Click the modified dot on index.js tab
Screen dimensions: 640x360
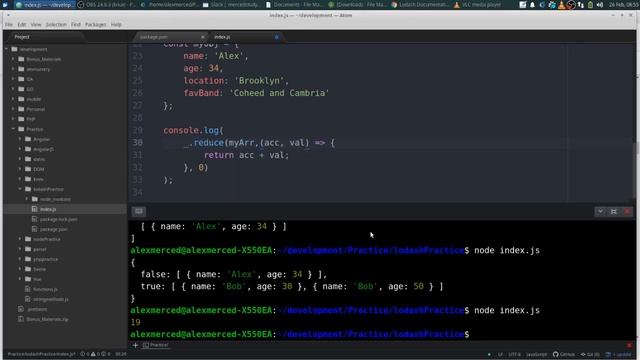pos(277,37)
